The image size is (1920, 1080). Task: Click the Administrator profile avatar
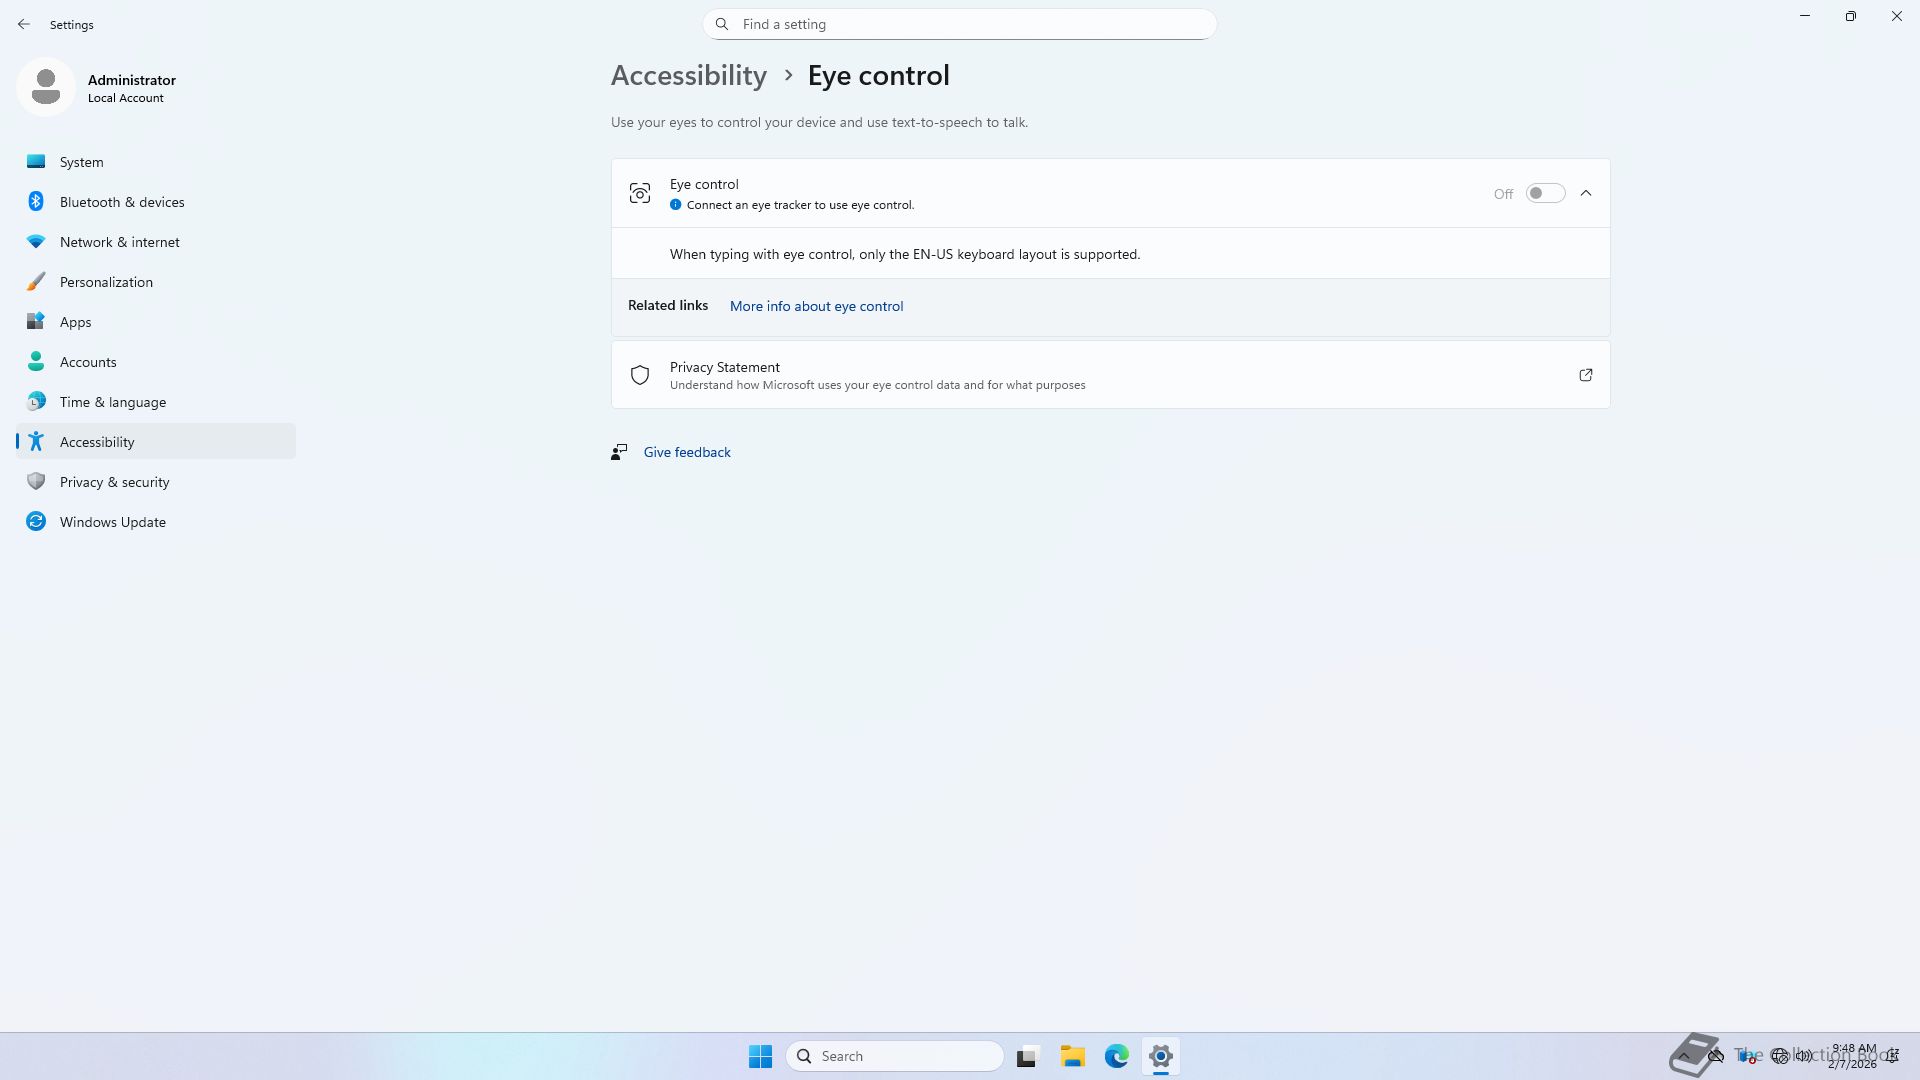pyautogui.click(x=46, y=88)
